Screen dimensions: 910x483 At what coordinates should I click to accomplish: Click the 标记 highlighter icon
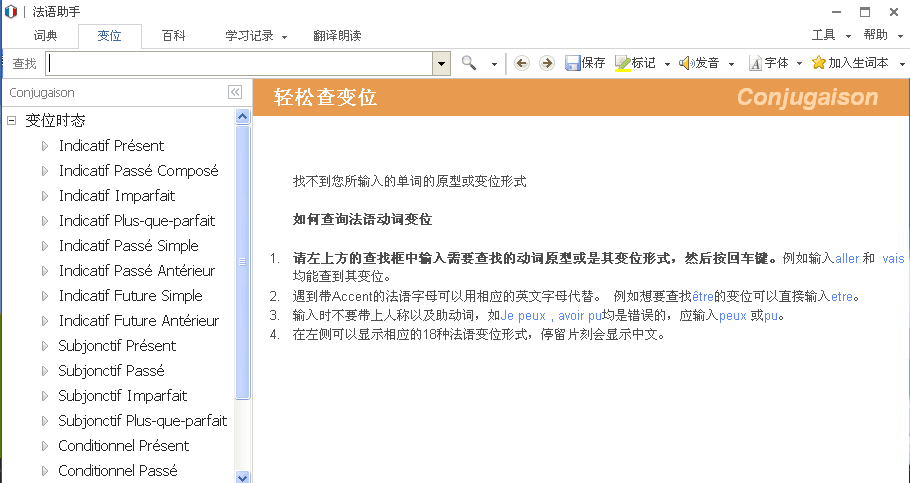click(622, 63)
